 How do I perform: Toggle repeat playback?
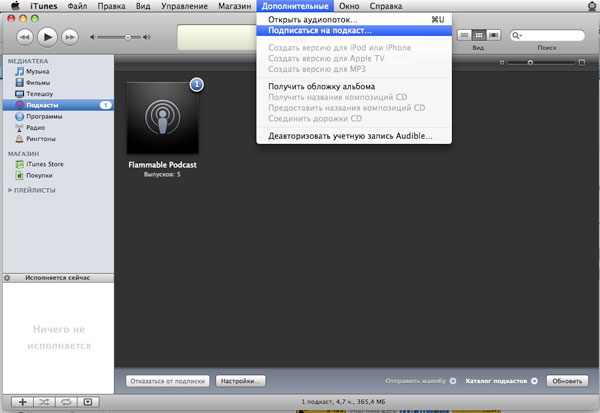click(x=66, y=402)
